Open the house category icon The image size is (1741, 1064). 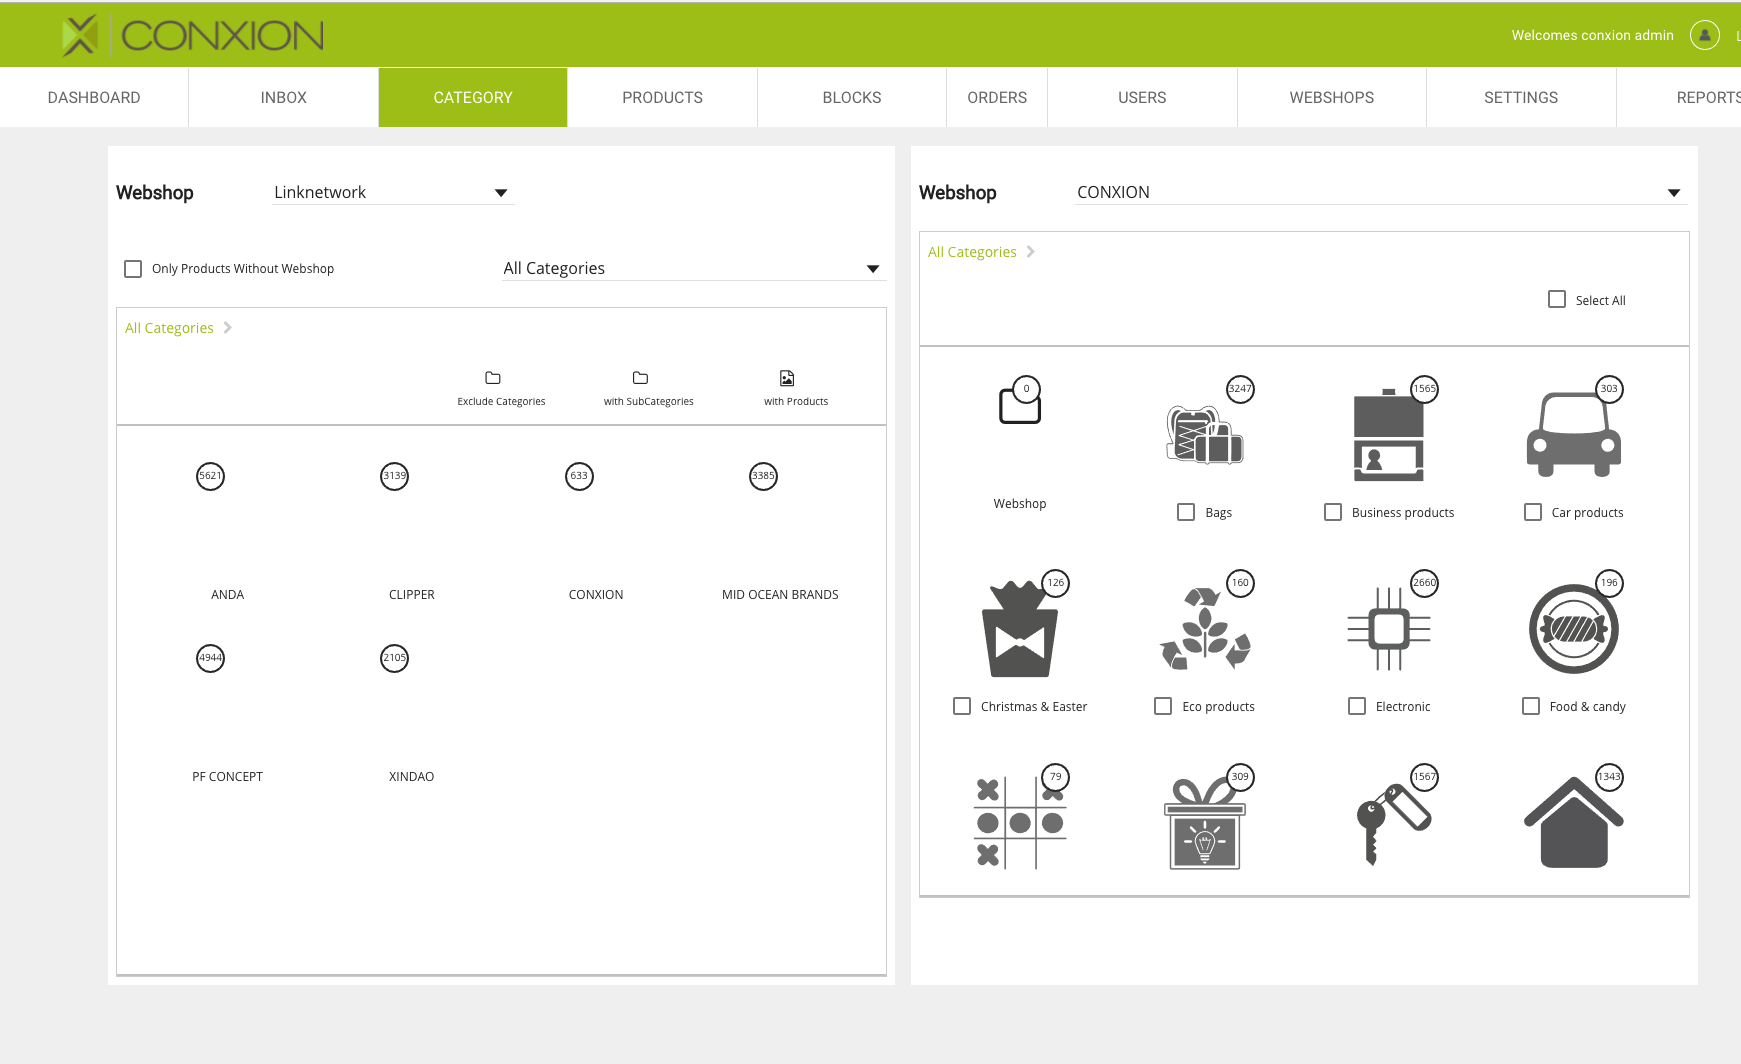1574,823
